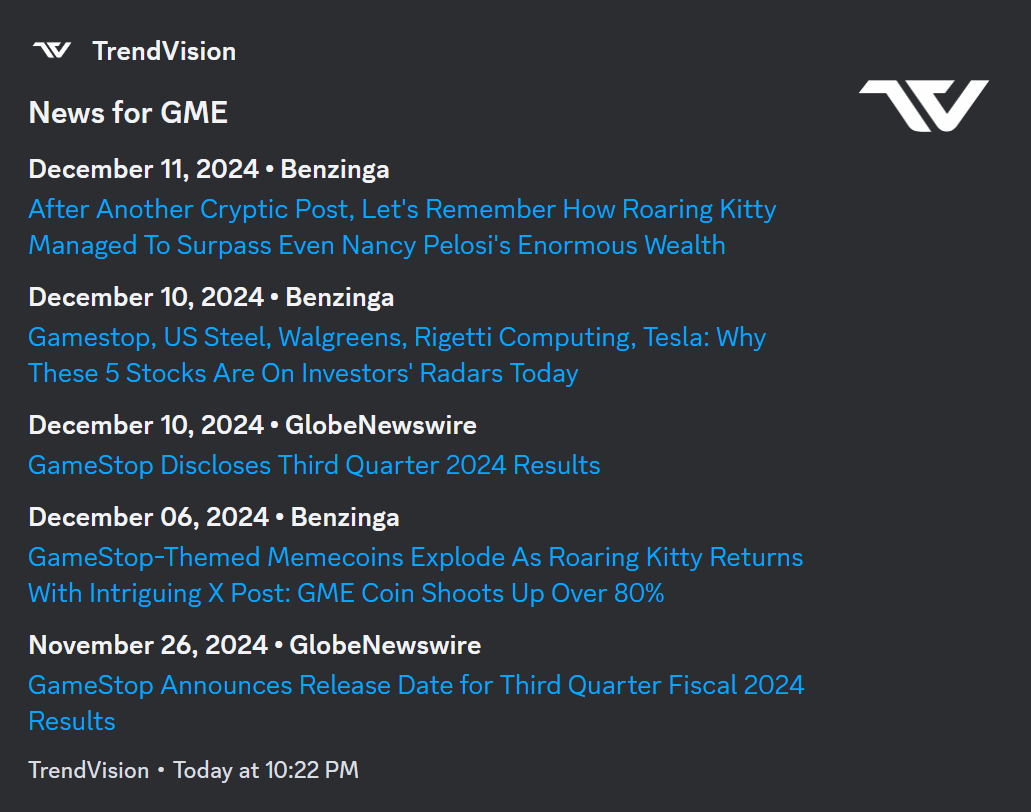Click the small TrendVision author logo icon

[x=51, y=50]
